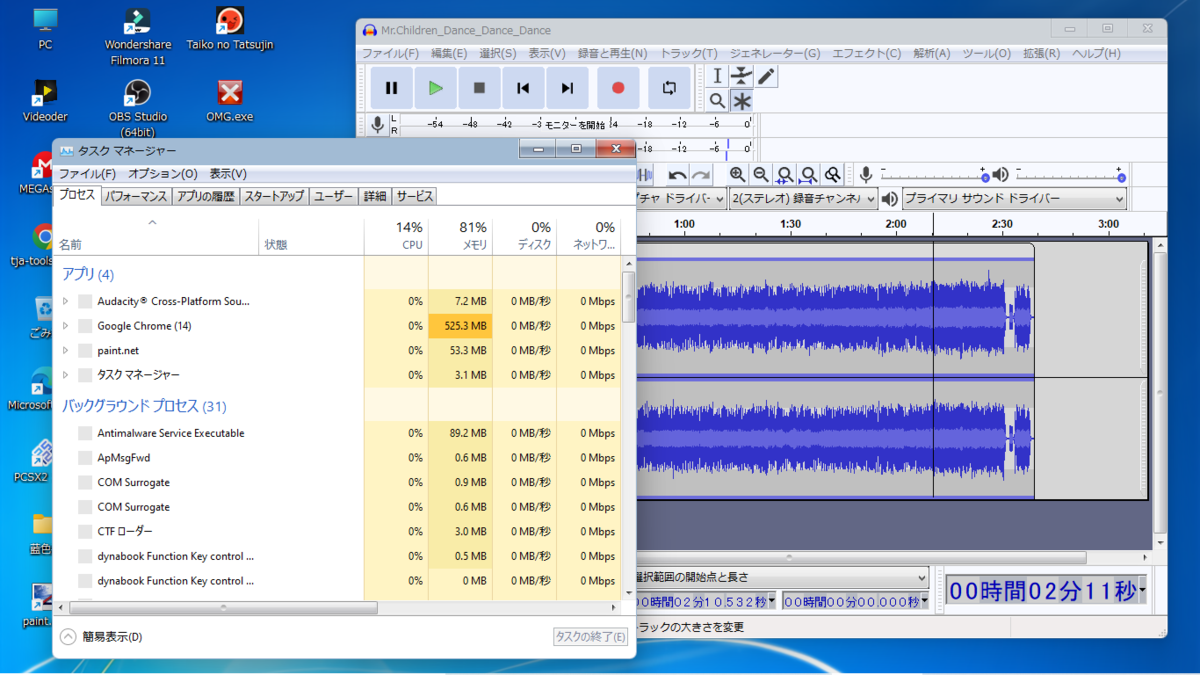Open the OMG.exe desktop icon
This screenshot has height=675, width=1200.
tap(230, 100)
